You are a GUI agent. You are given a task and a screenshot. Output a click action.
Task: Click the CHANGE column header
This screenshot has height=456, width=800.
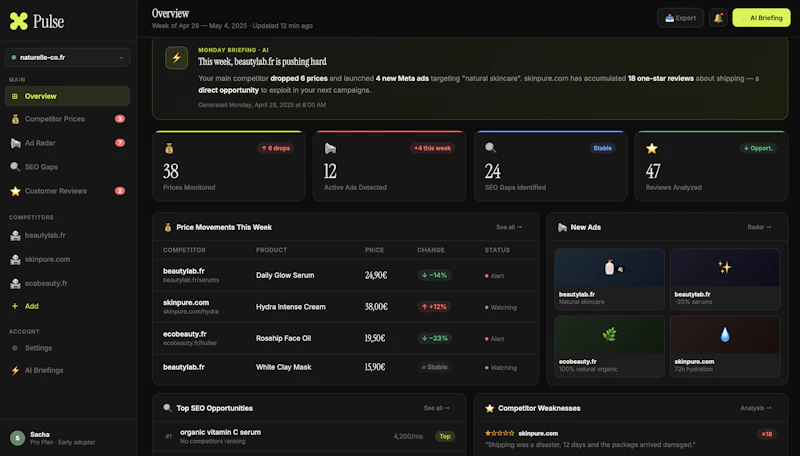pyautogui.click(x=431, y=250)
